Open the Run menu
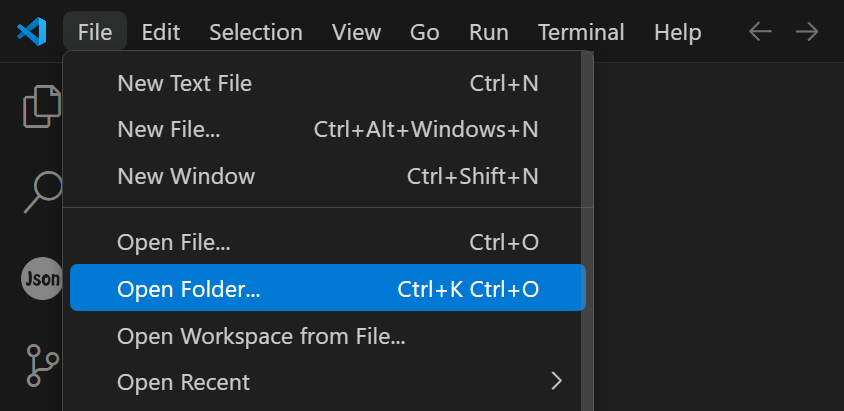Image resolution: width=844 pixels, height=411 pixels. pyautogui.click(x=489, y=32)
